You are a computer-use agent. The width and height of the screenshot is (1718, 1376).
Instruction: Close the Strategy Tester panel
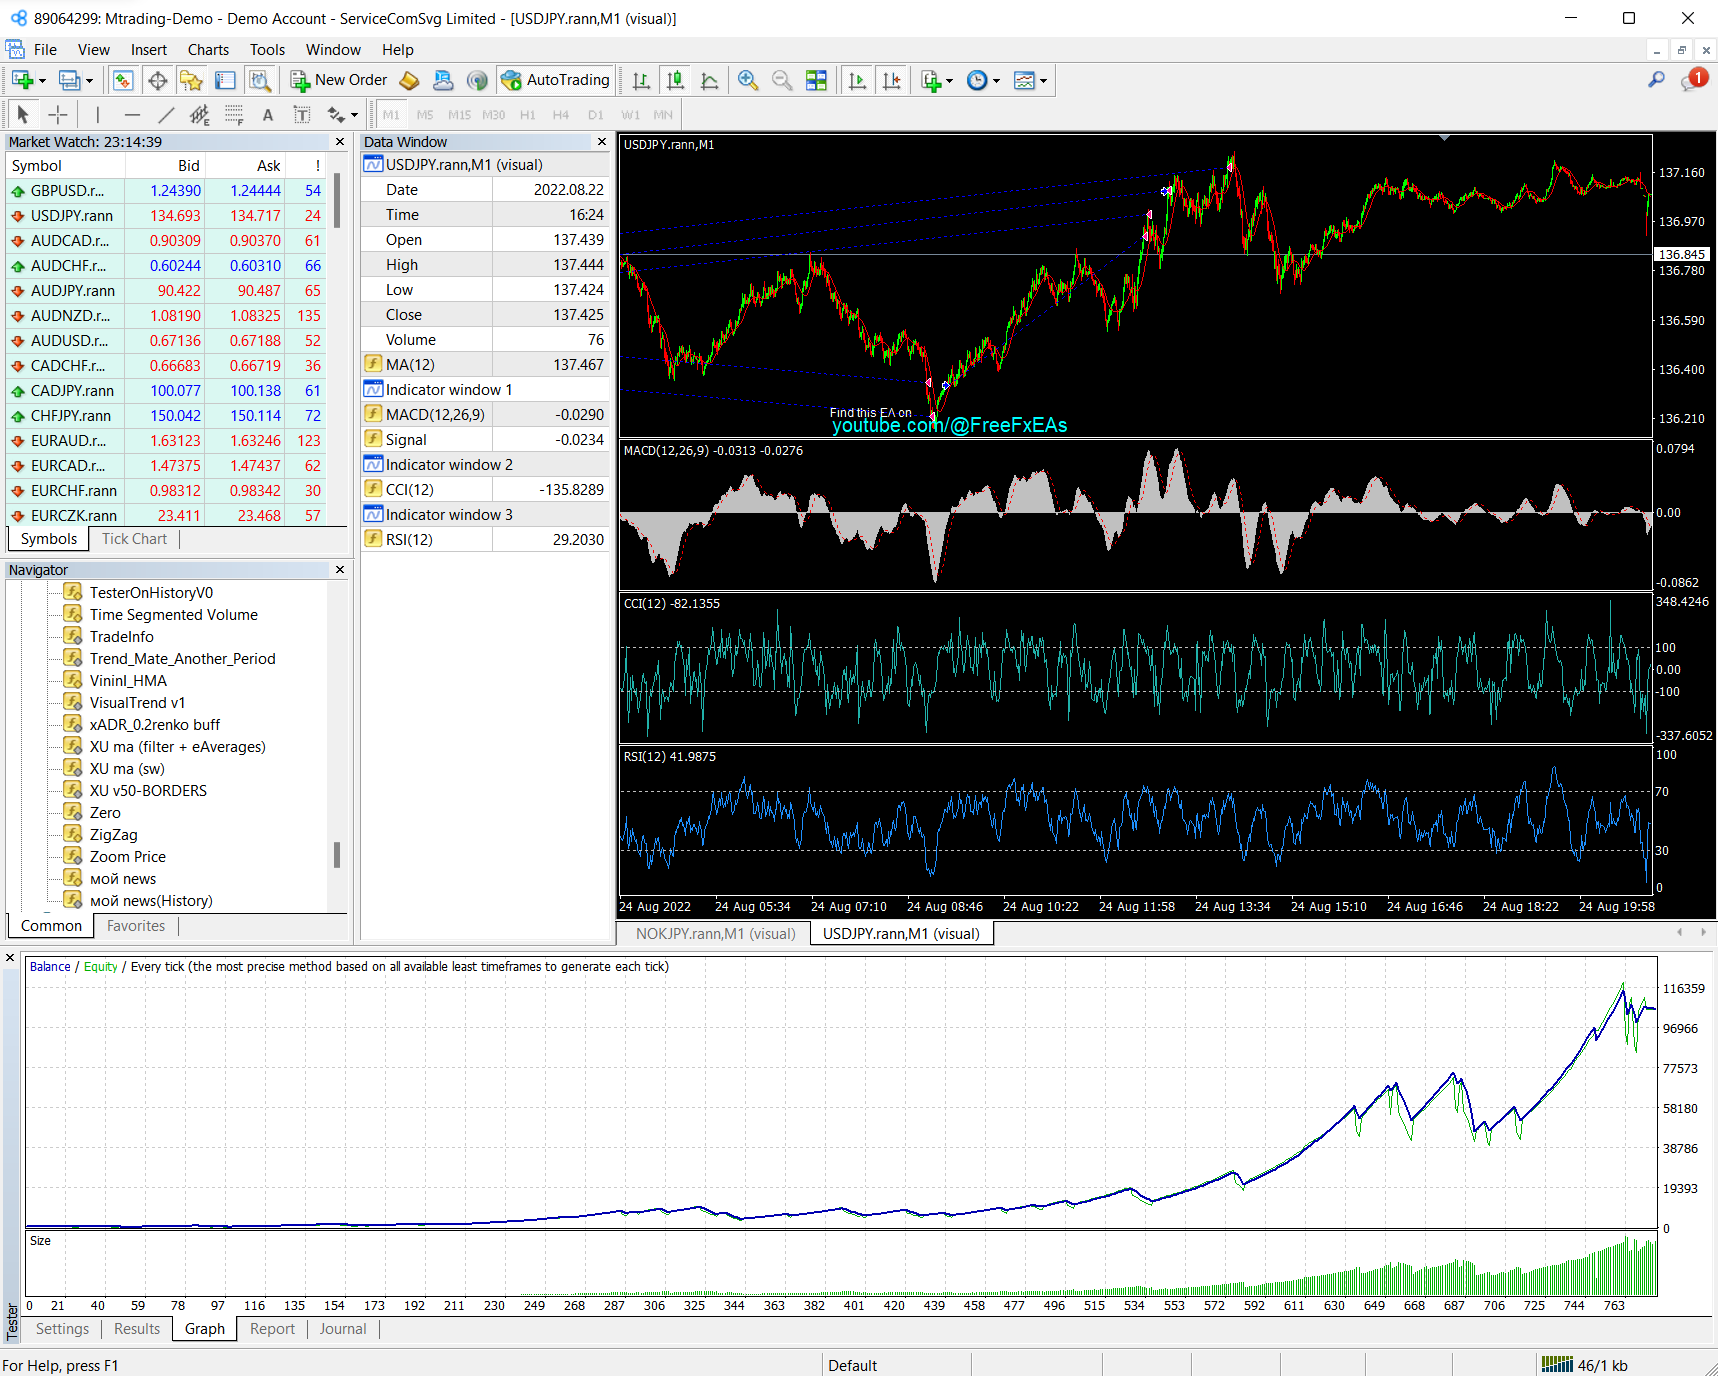pos(10,958)
